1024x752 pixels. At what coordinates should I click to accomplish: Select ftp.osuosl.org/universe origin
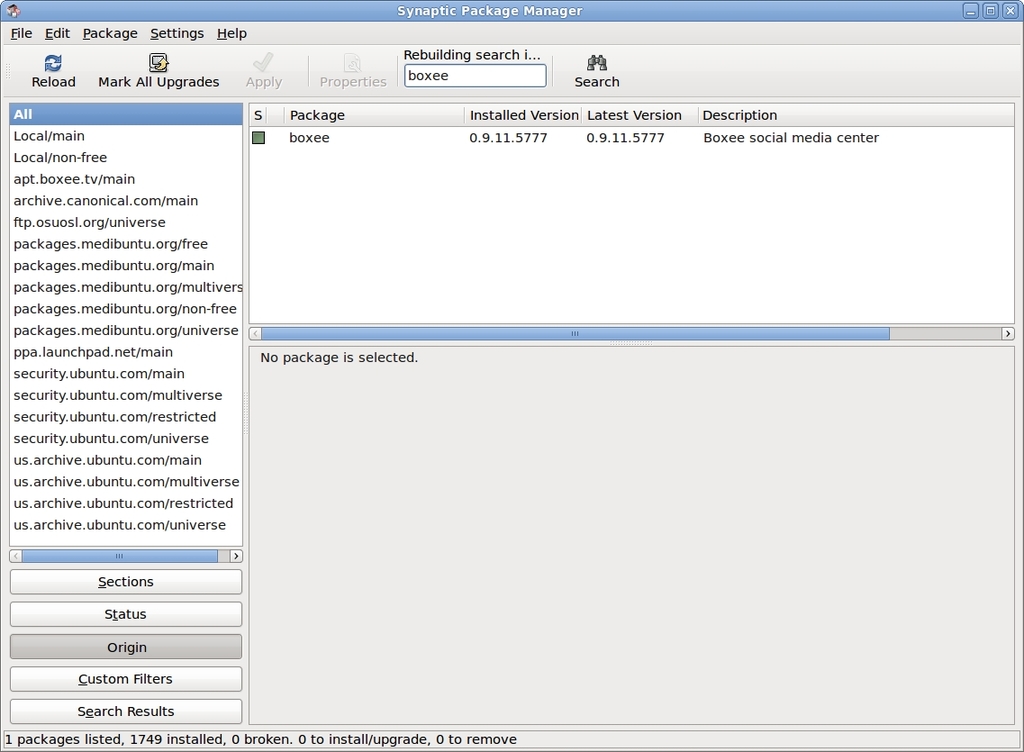coord(125,222)
